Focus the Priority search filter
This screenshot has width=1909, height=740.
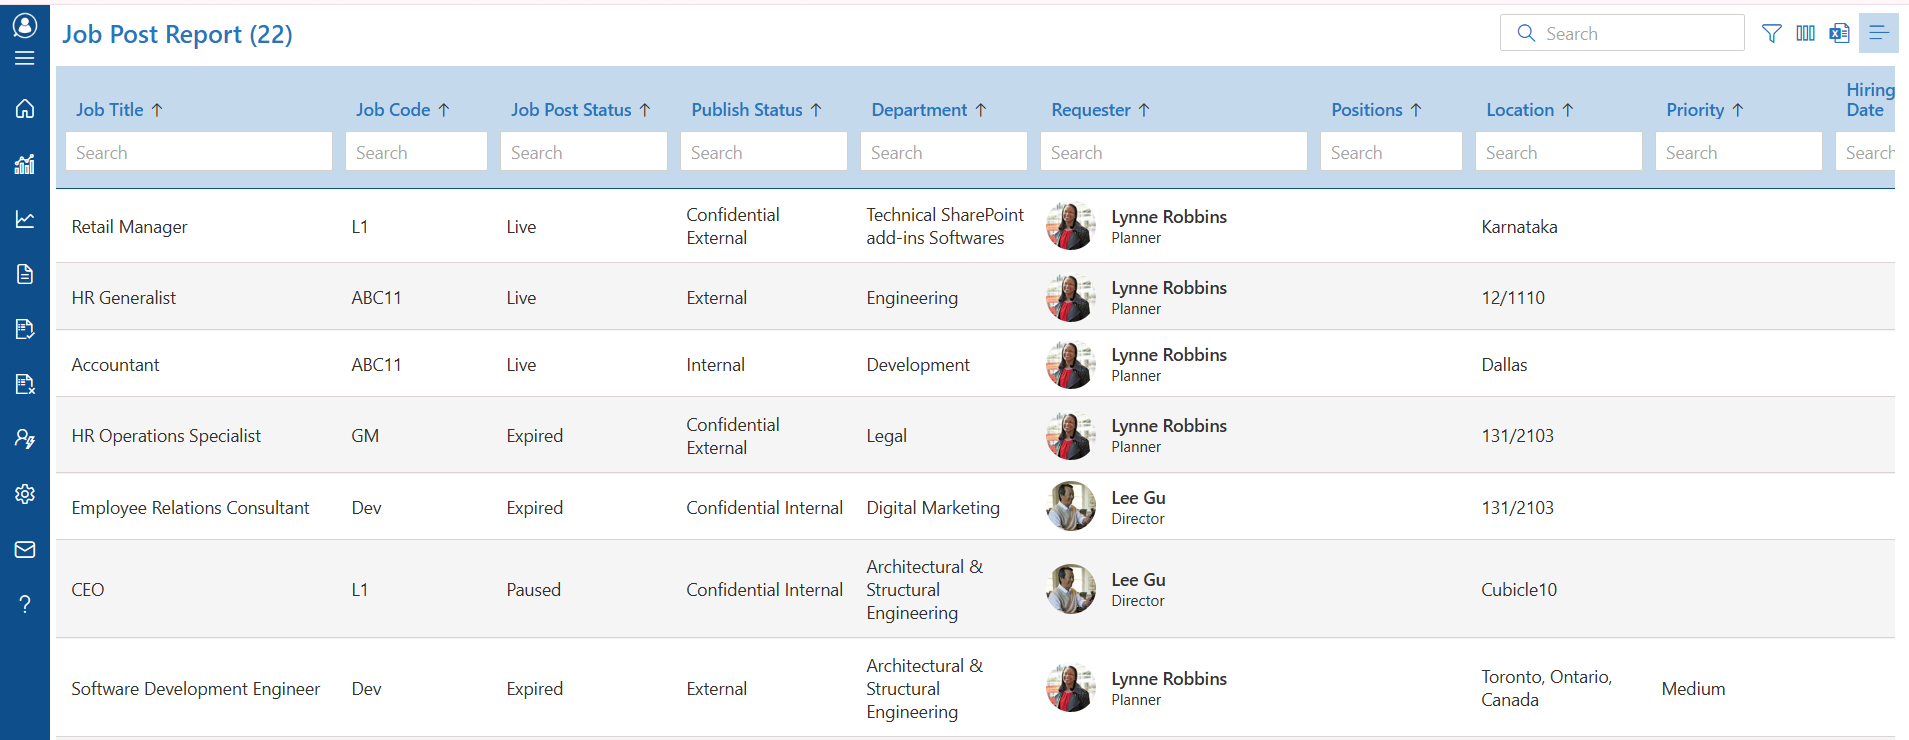click(1739, 152)
